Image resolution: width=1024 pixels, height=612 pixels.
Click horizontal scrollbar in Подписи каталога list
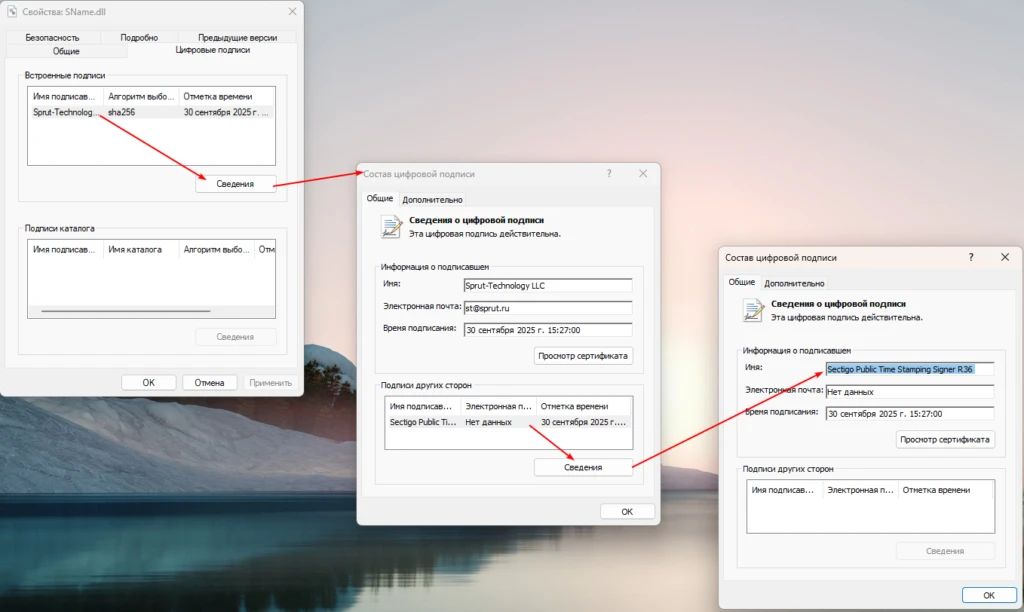click(x=125, y=311)
